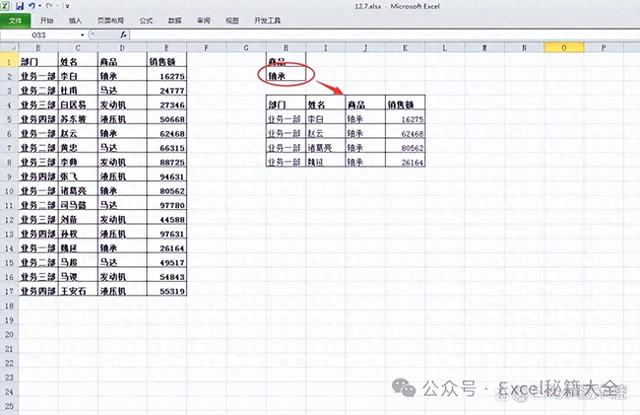Click the 销售额 header cell in column E
This screenshot has width=640, height=415.
click(x=167, y=62)
